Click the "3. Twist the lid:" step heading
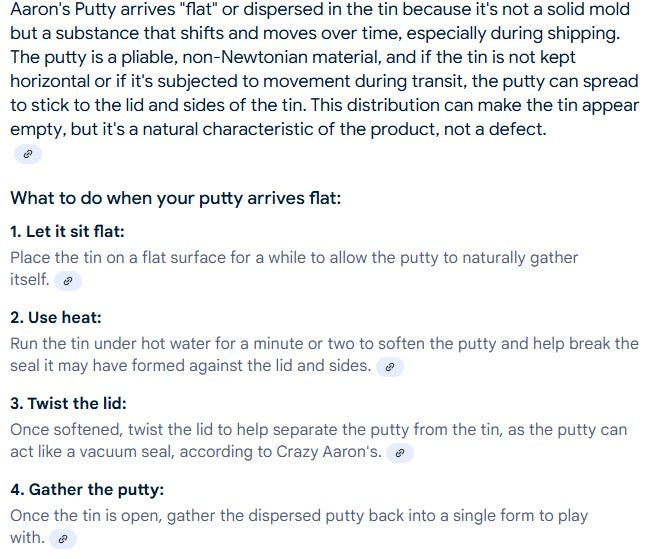The image size is (646, 559). pos(68,404)
